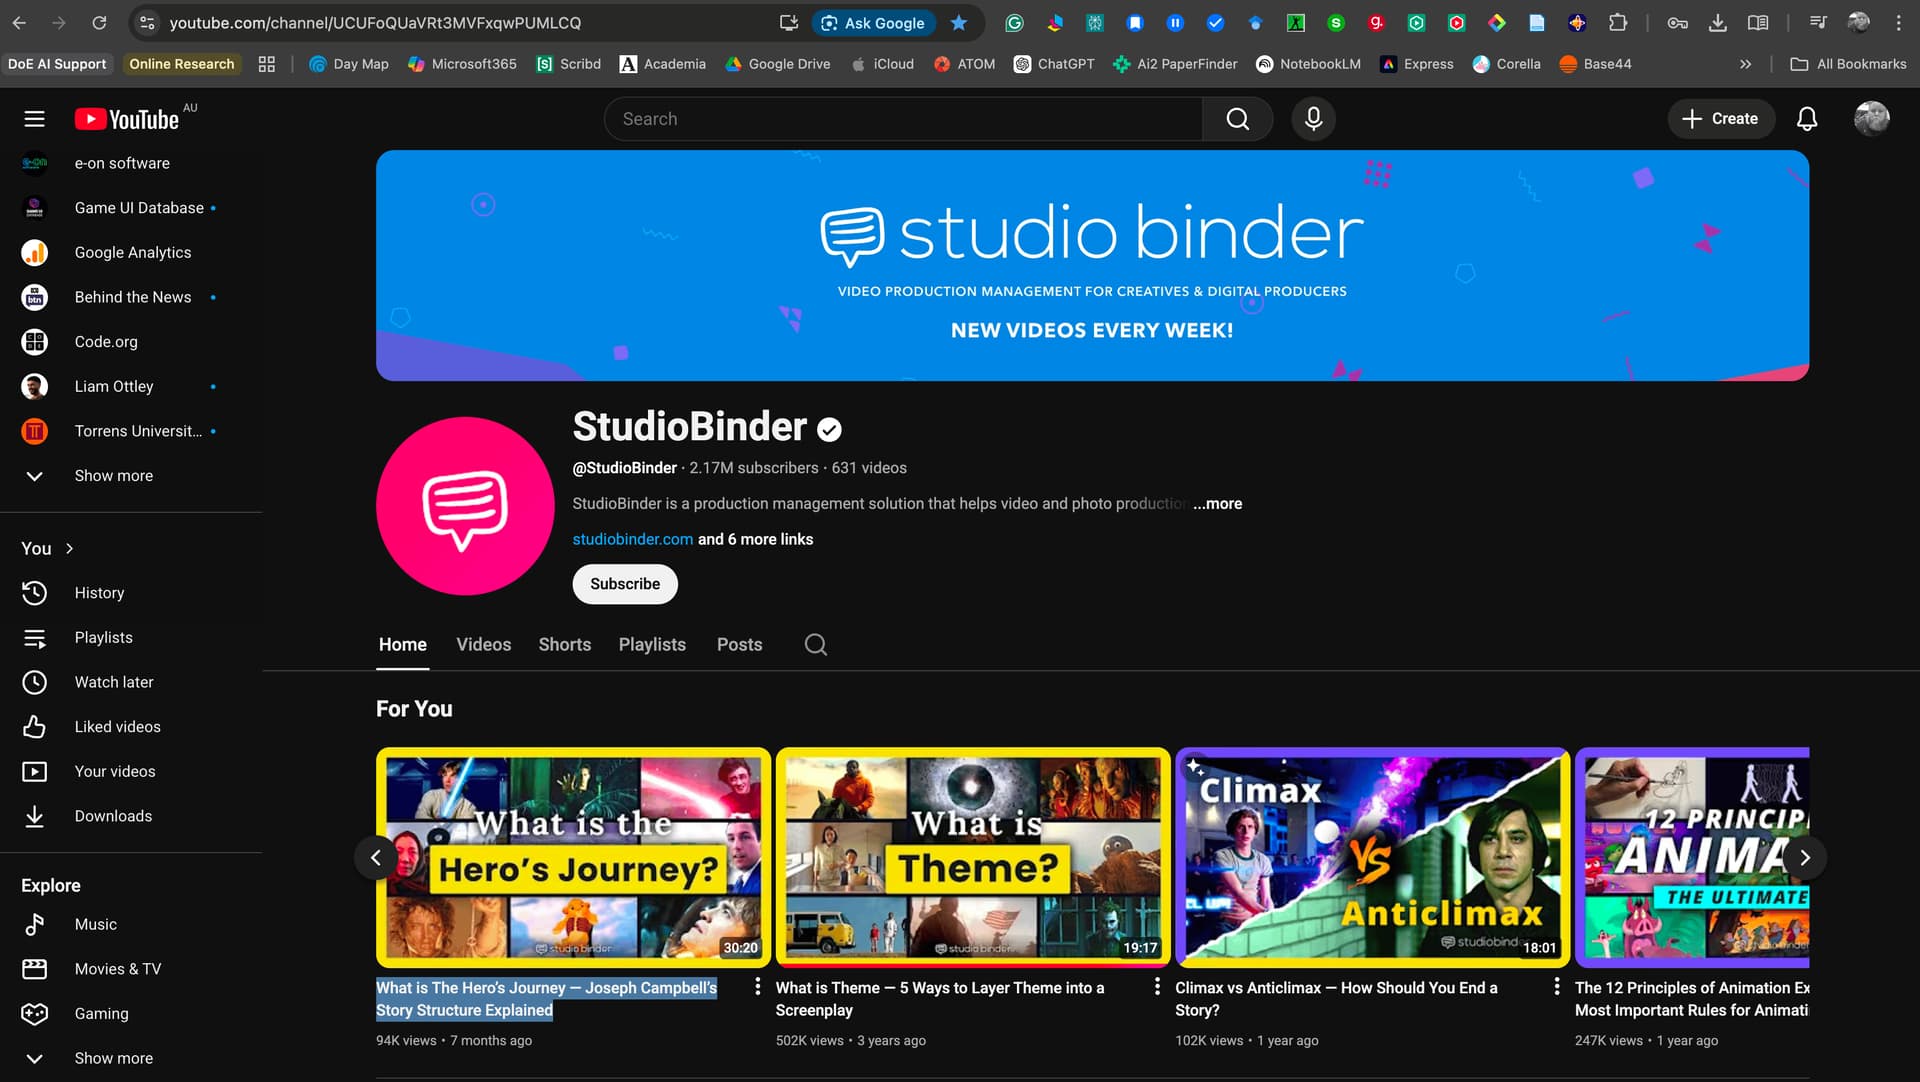
Task: Toggle the browser bookmark star
Action: point(958,23)
